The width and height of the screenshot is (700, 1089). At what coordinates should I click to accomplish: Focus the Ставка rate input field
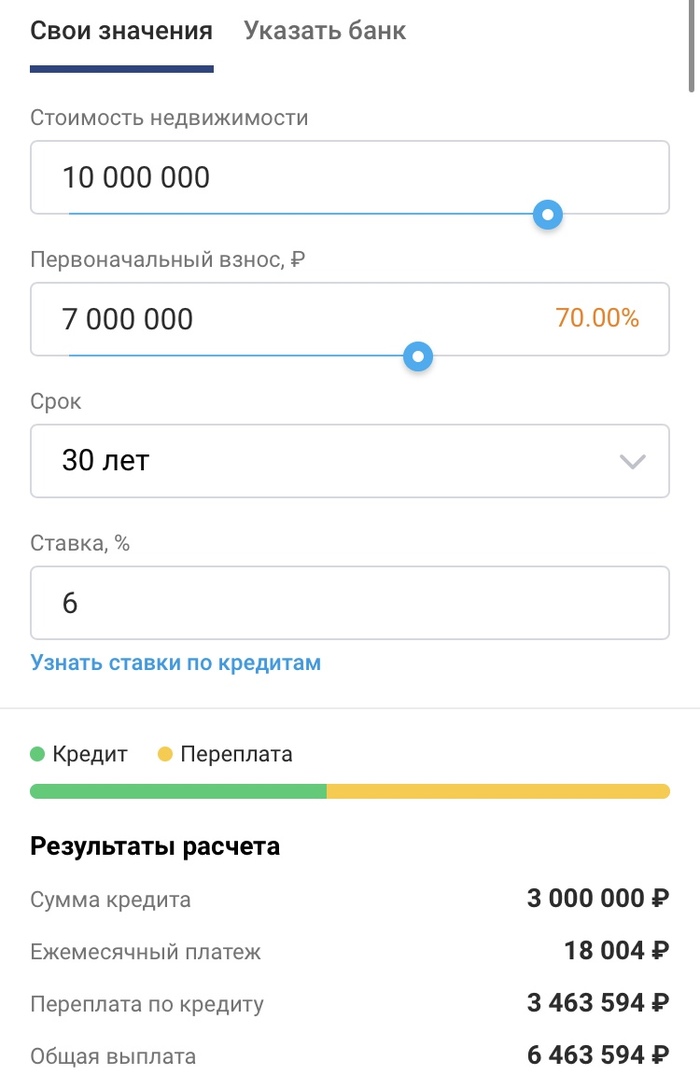[349, 603]
